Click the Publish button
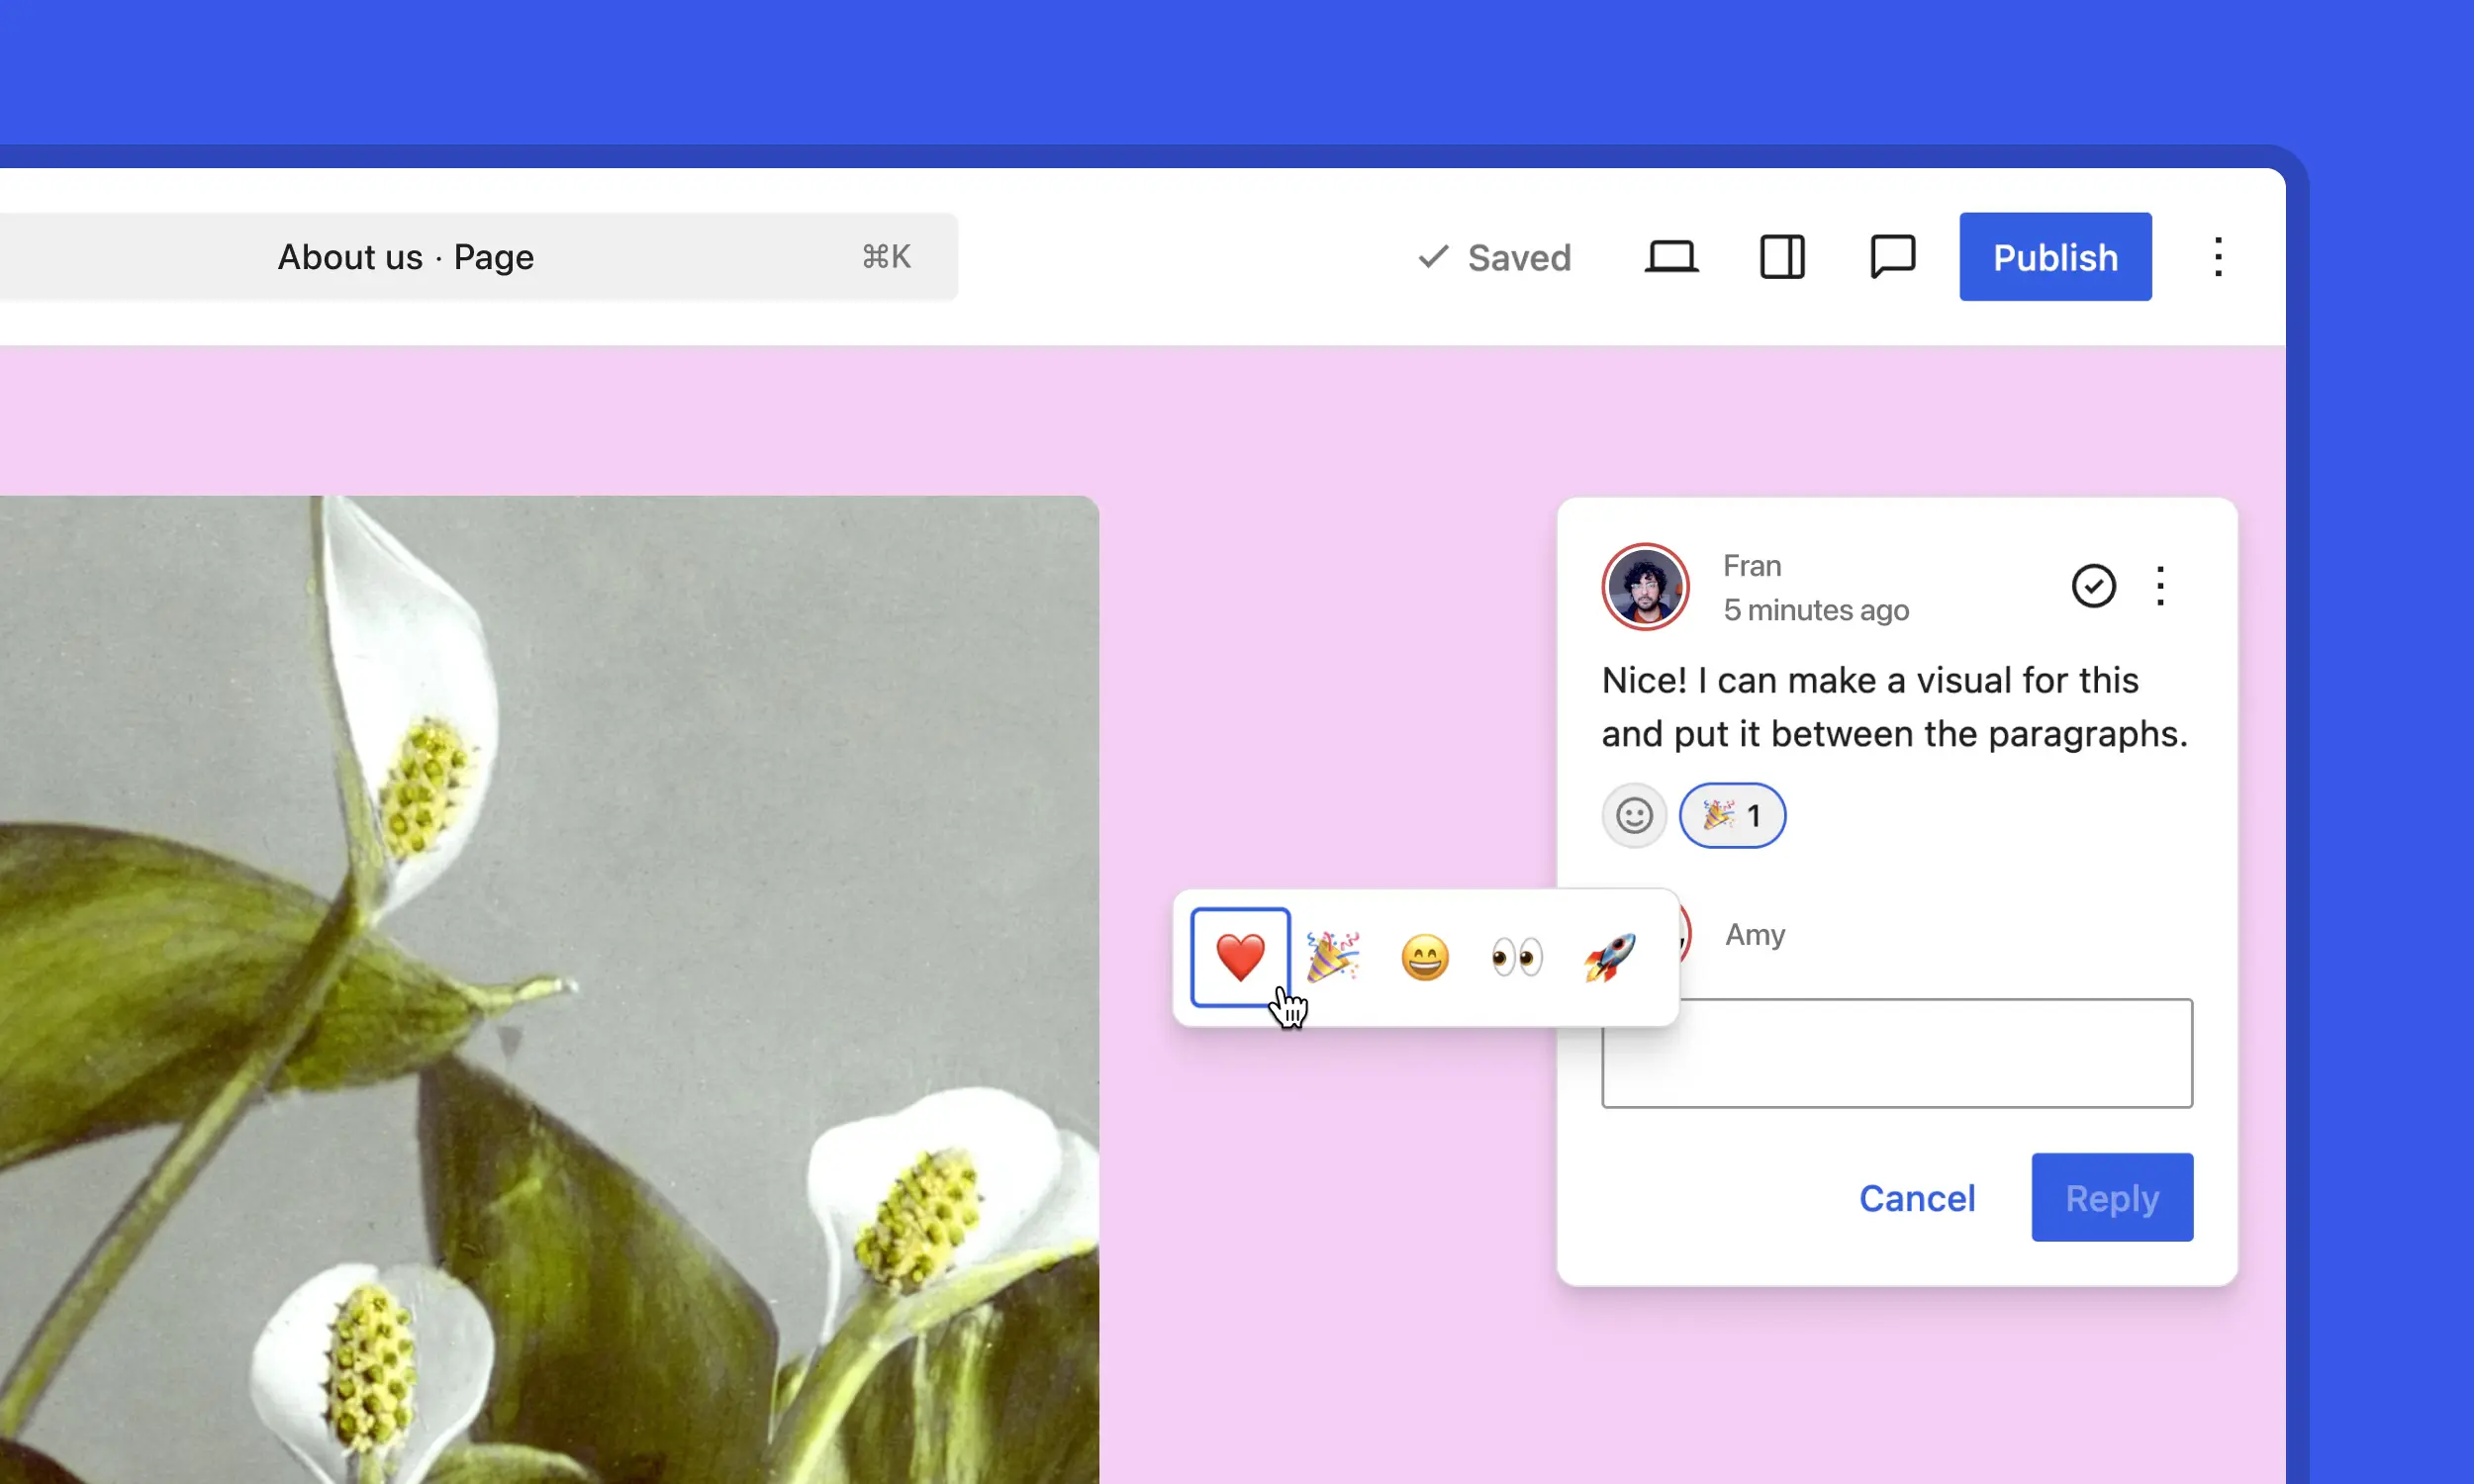Viewport: 2474px width, 1484px height. coord(2055,257)
